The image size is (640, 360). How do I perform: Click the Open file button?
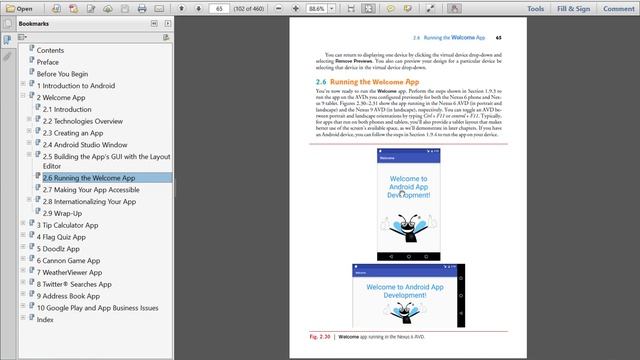(19, 9)
